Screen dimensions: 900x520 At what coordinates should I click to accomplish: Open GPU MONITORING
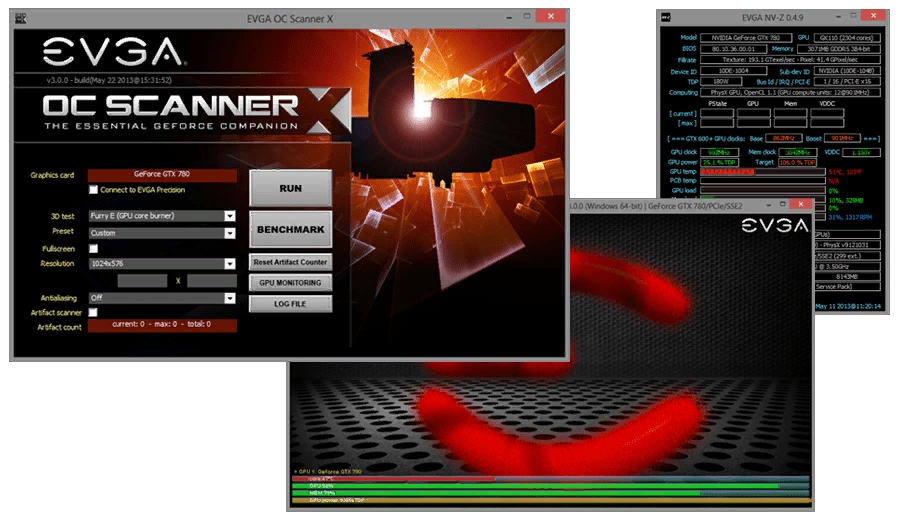[x=290, y=283]
